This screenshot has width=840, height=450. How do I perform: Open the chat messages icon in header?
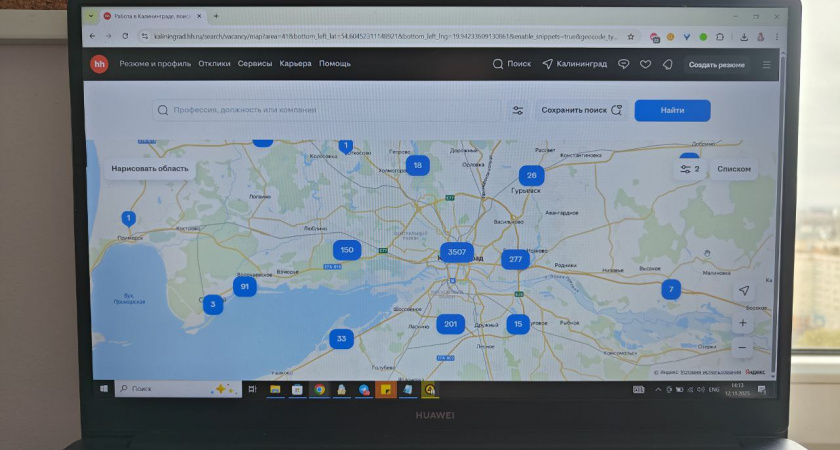tap(623, 64)
